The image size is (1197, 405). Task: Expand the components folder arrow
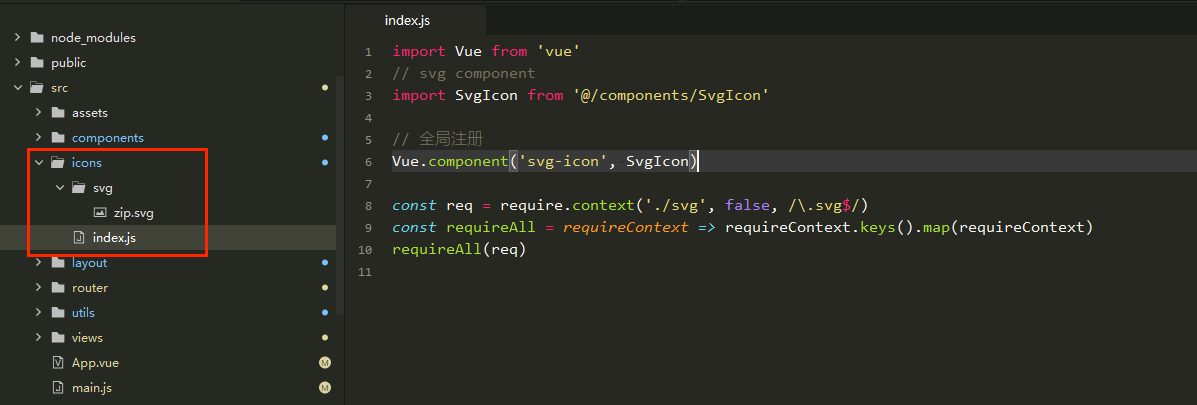[38, 138]
